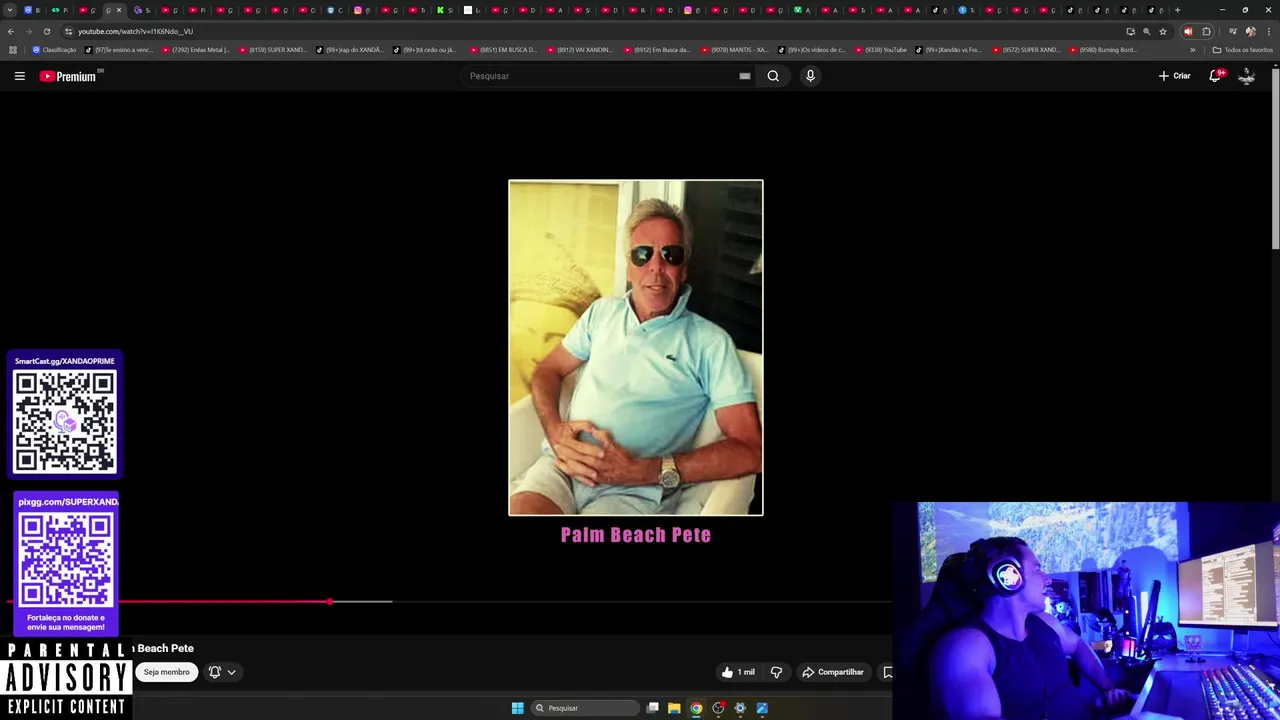Click the Palm Beach Pete video frame

coord(636,348)
